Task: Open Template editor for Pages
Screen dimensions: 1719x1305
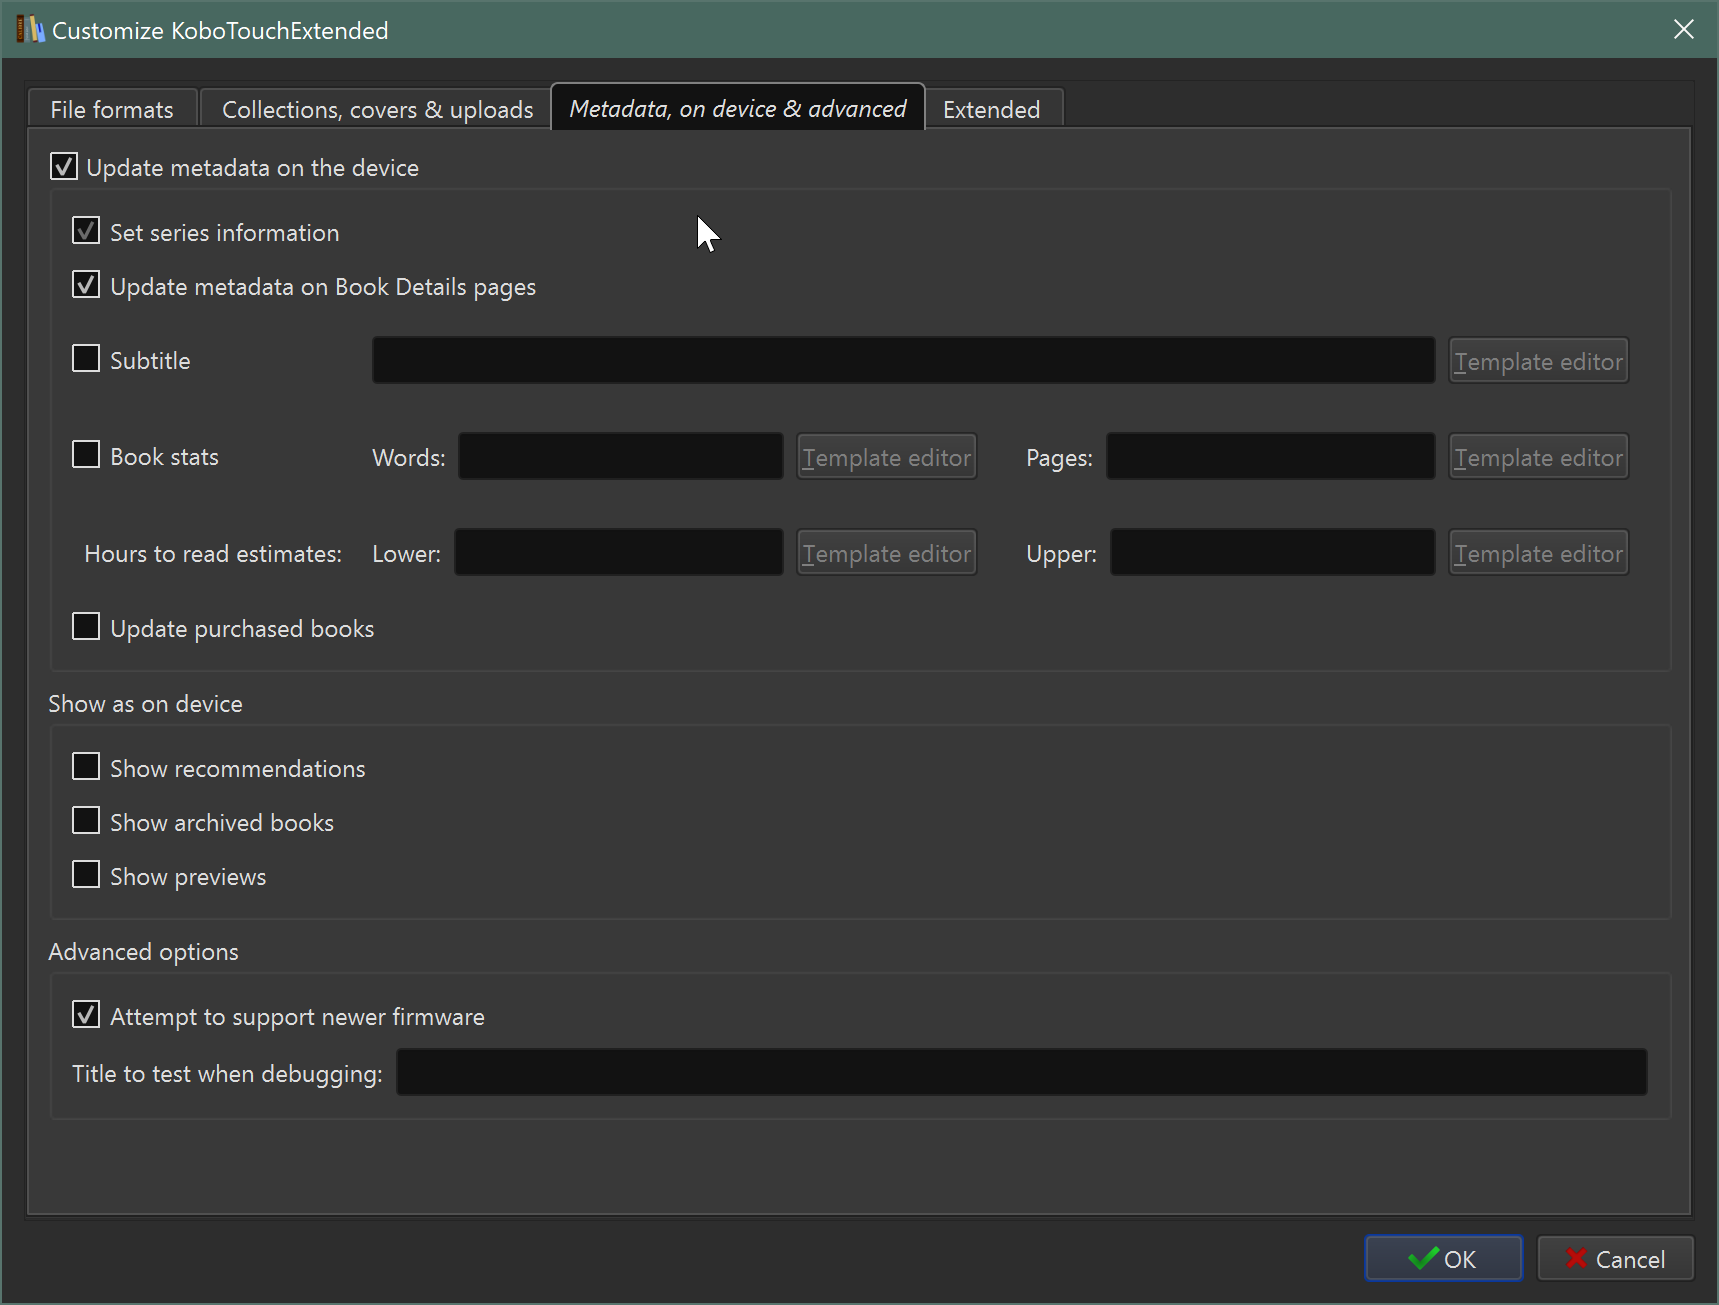Action: click(x=1538, y=457)
